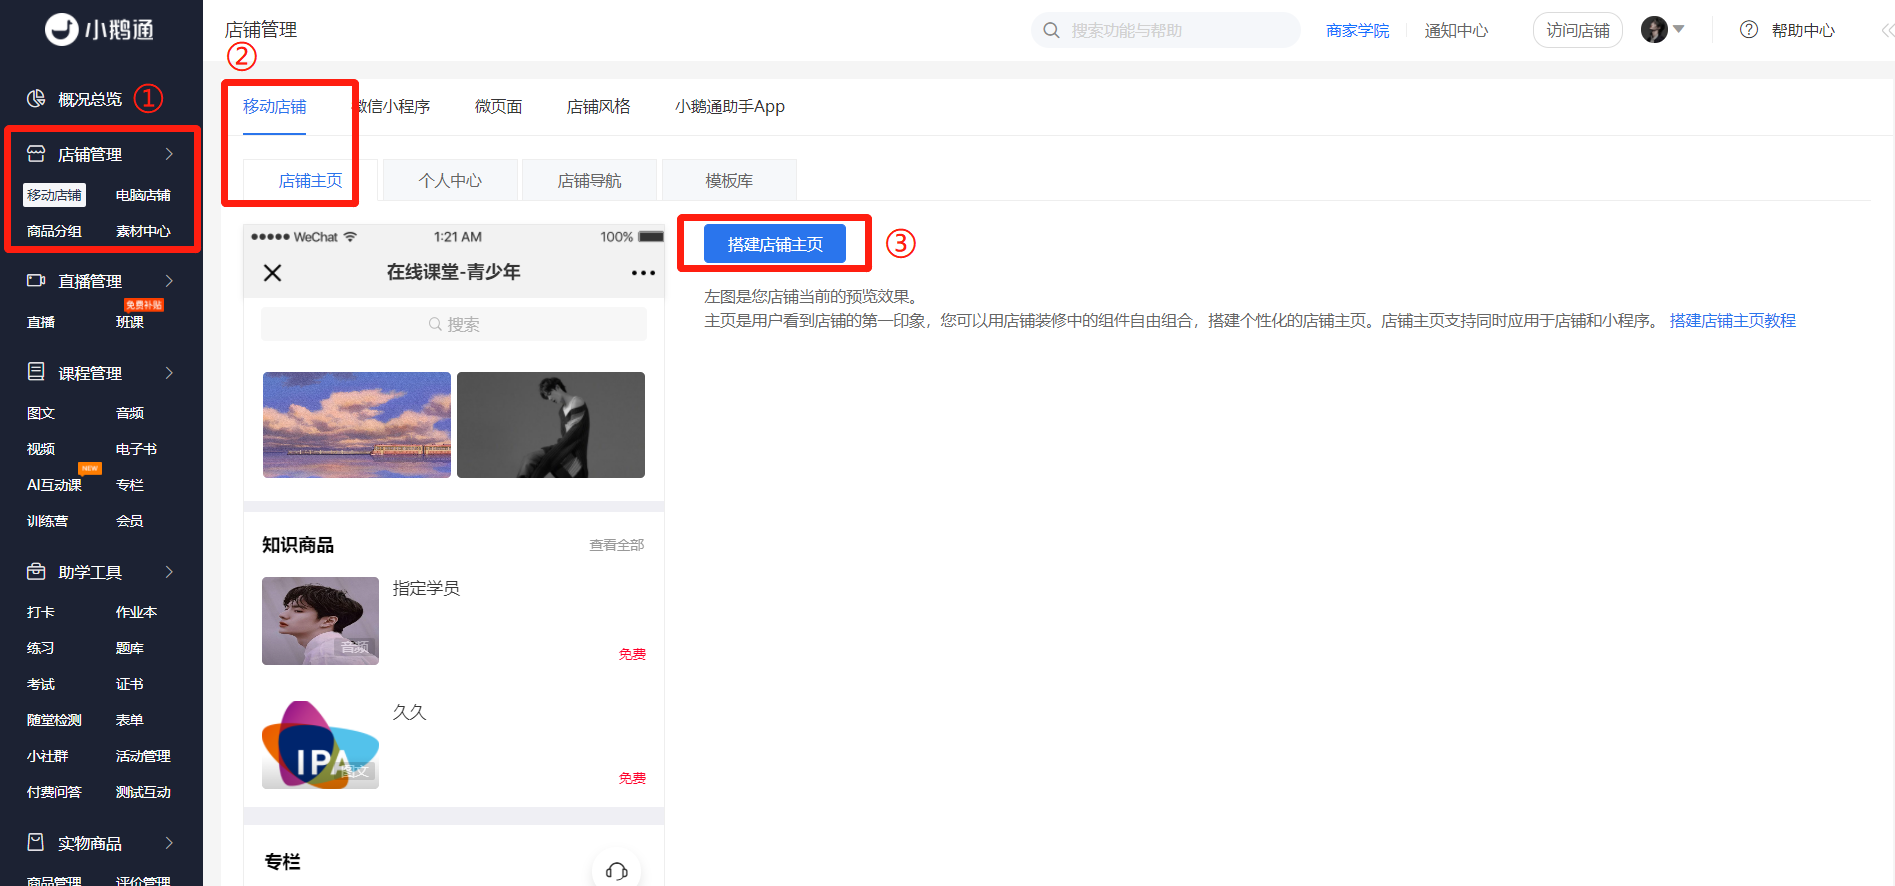Close the phone preview with X icon
Image resolution: width=1895 pixels, height=886 pixels.
(x=272, y=273)
